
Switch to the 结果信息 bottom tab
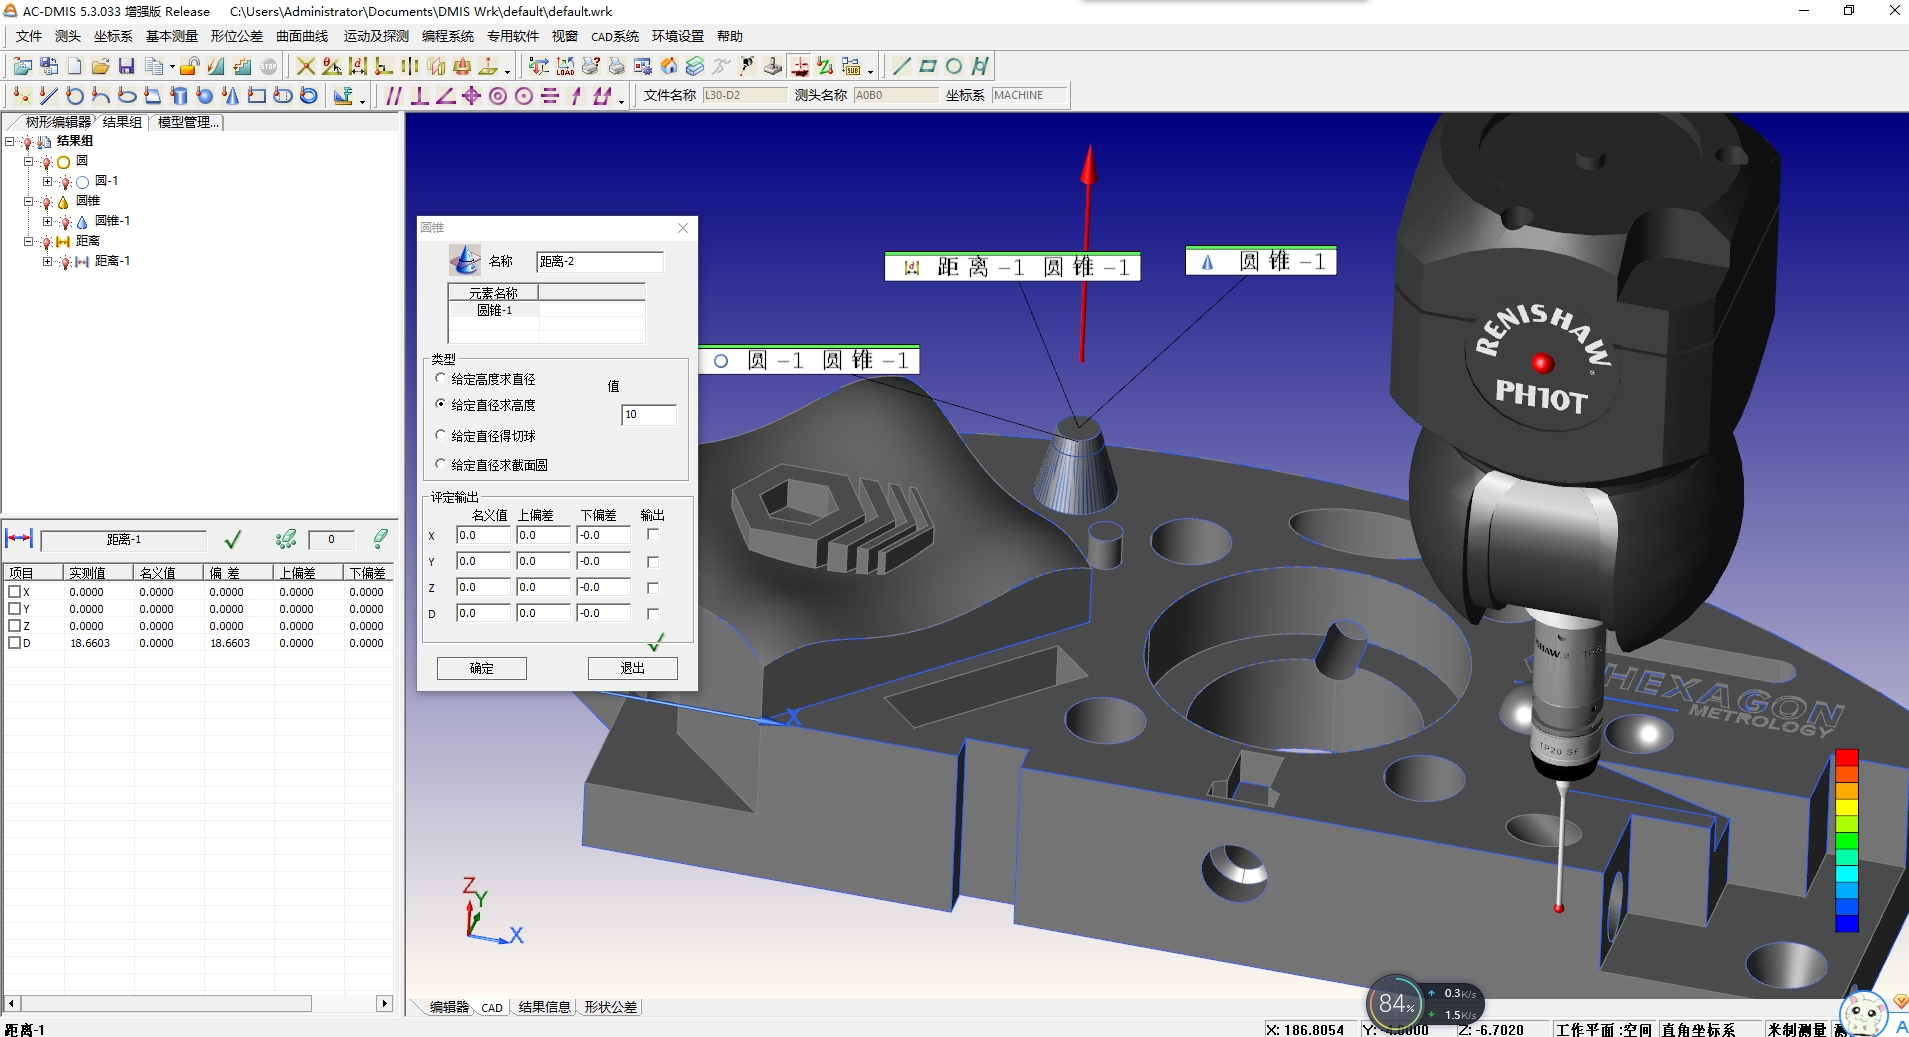pos(544,1007)
